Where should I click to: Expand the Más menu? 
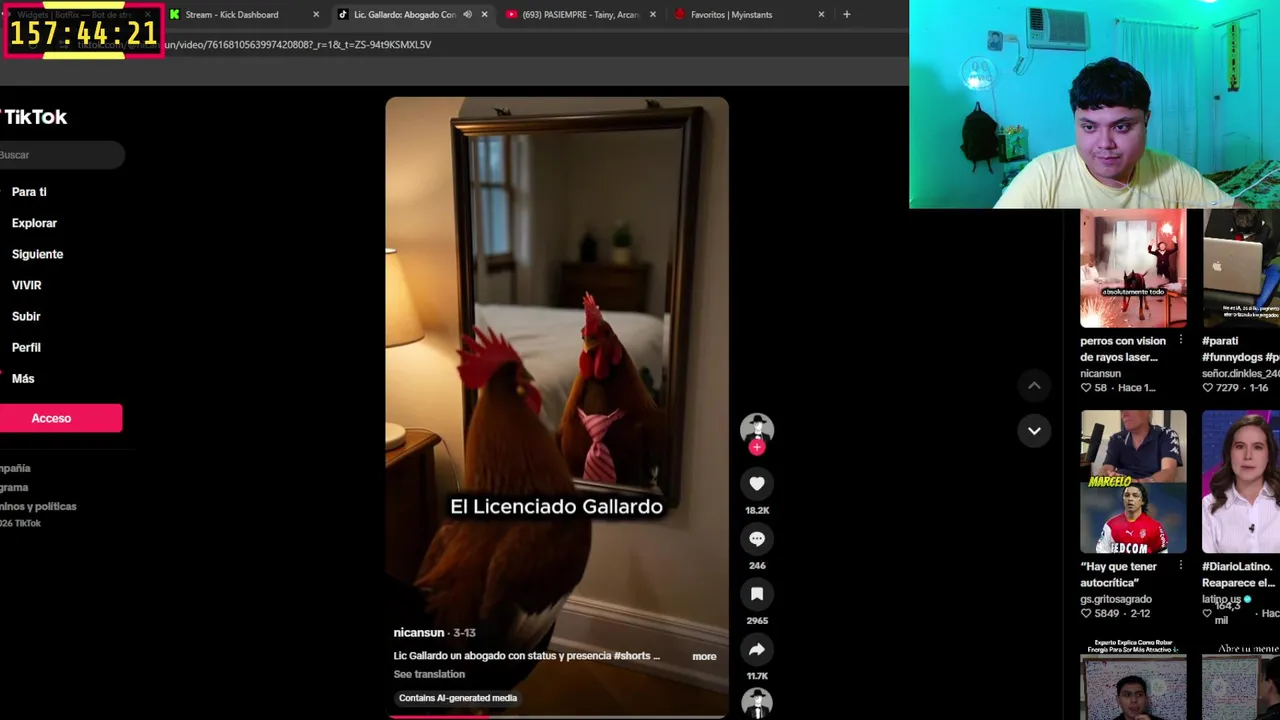pos(23,379)
